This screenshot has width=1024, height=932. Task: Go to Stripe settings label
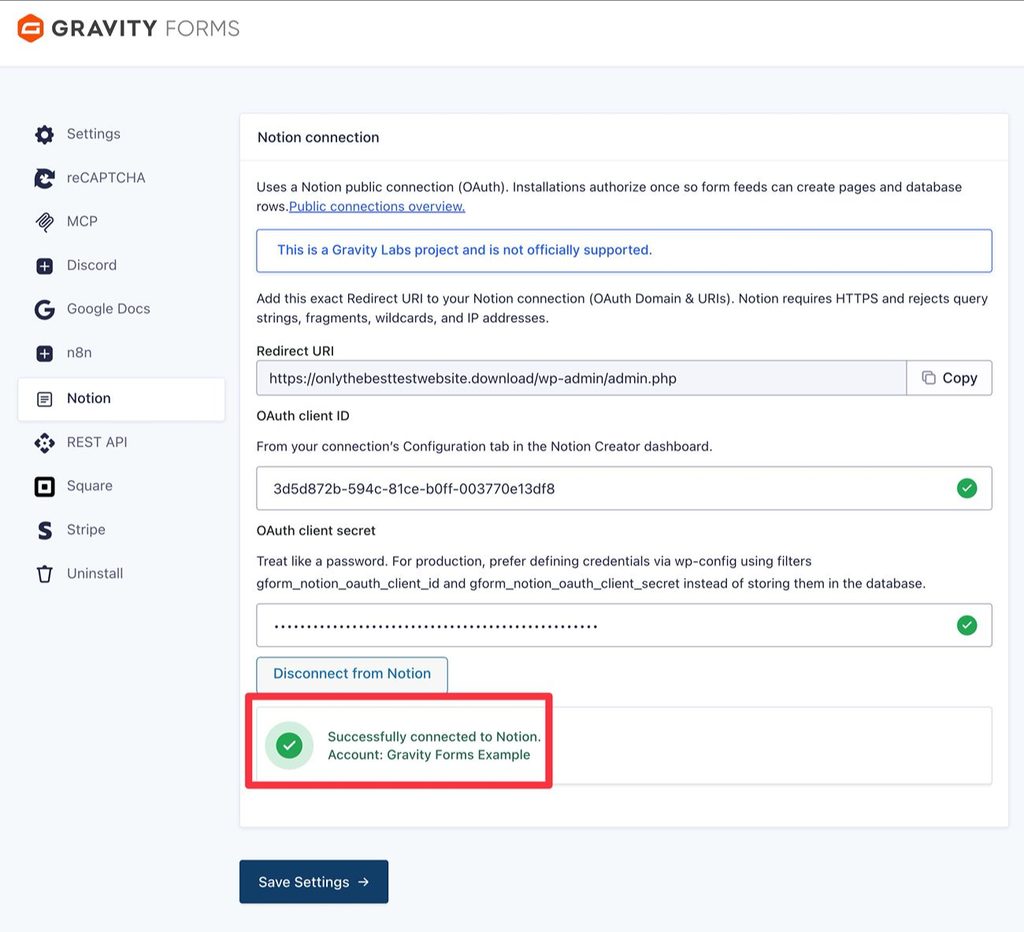click(x=86, y=530)
